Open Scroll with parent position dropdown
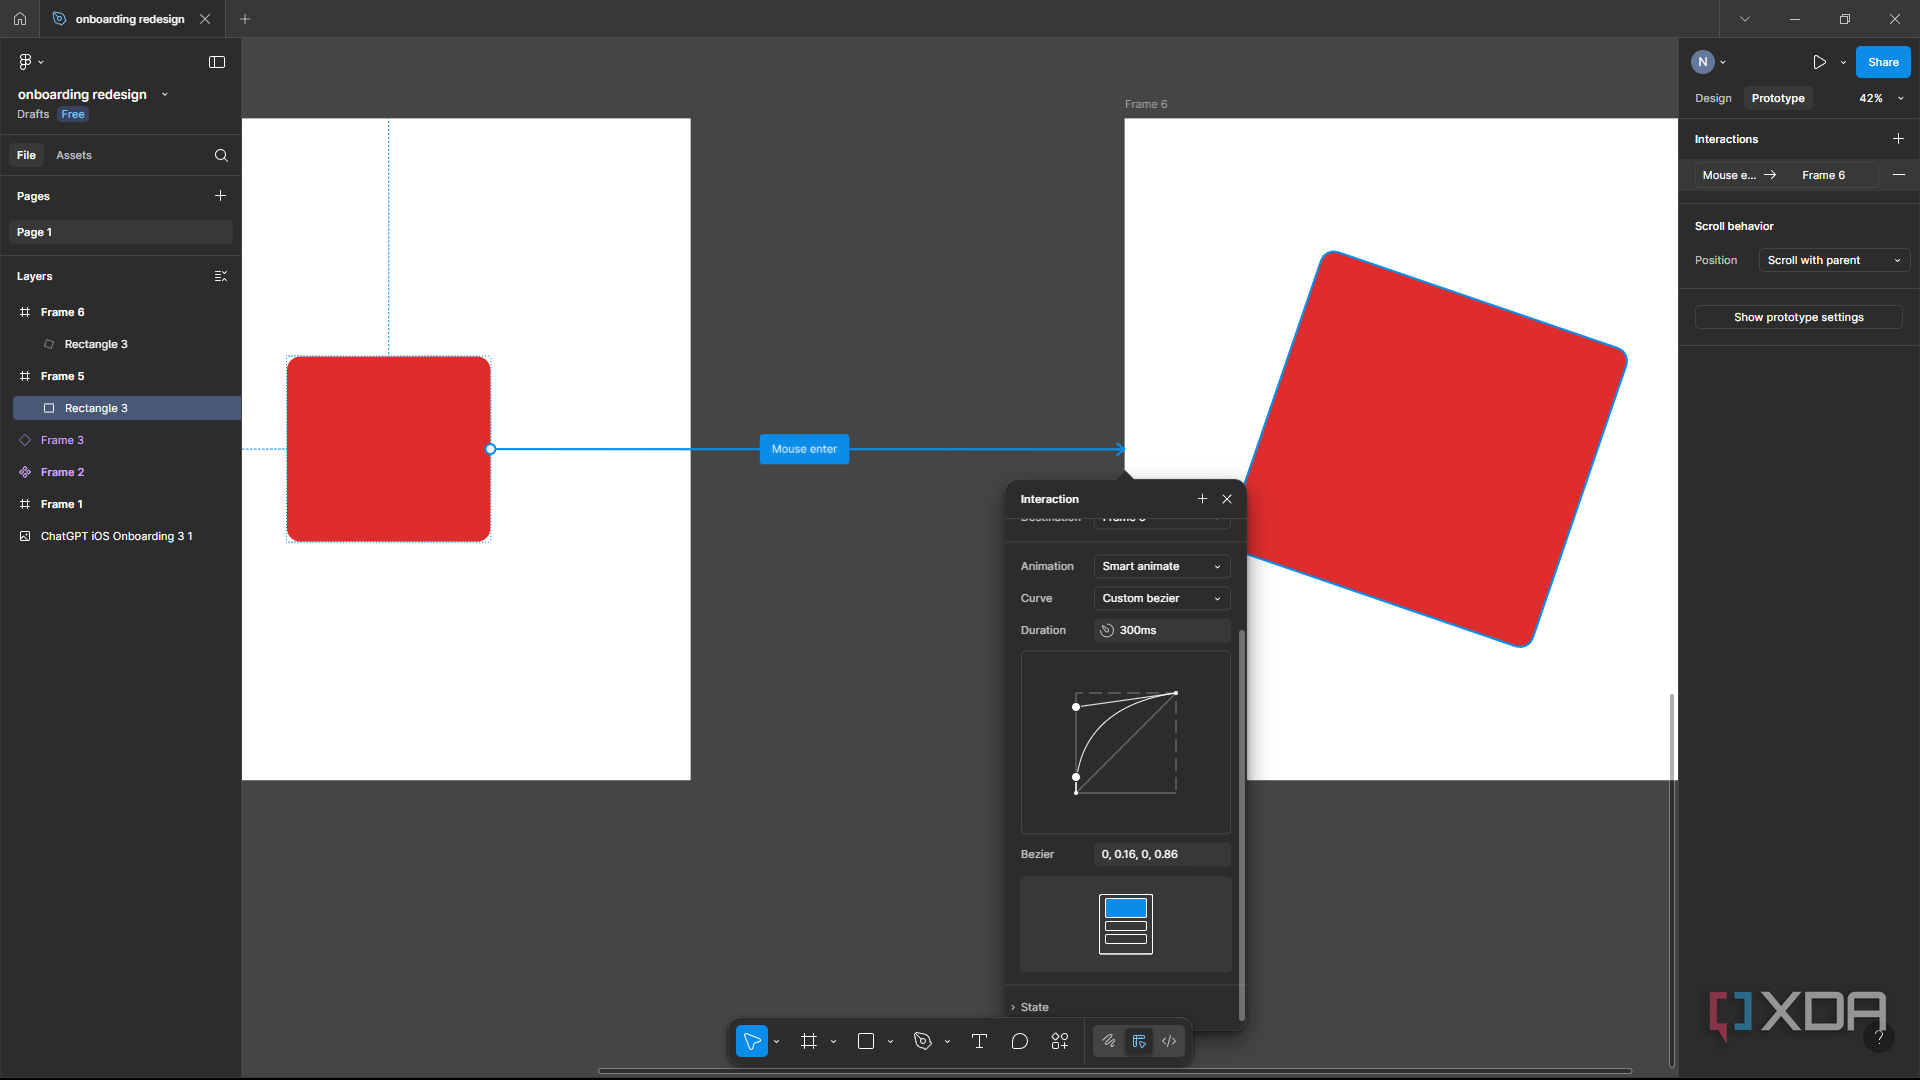1920x1080 pixels. click(x=1834, y=260)
